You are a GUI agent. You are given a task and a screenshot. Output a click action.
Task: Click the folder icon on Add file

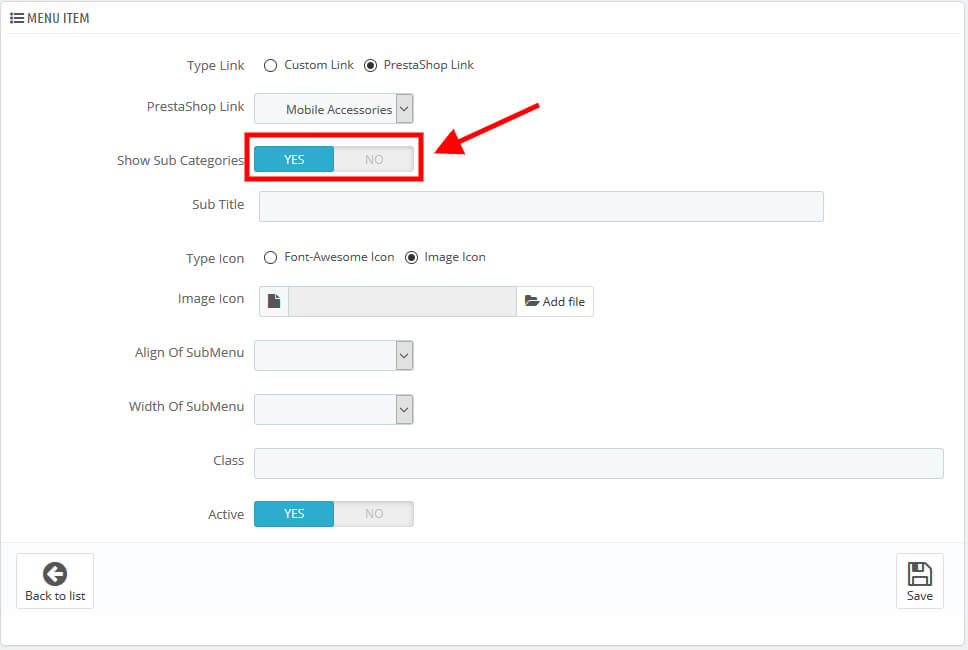click(x=532, y=301)
